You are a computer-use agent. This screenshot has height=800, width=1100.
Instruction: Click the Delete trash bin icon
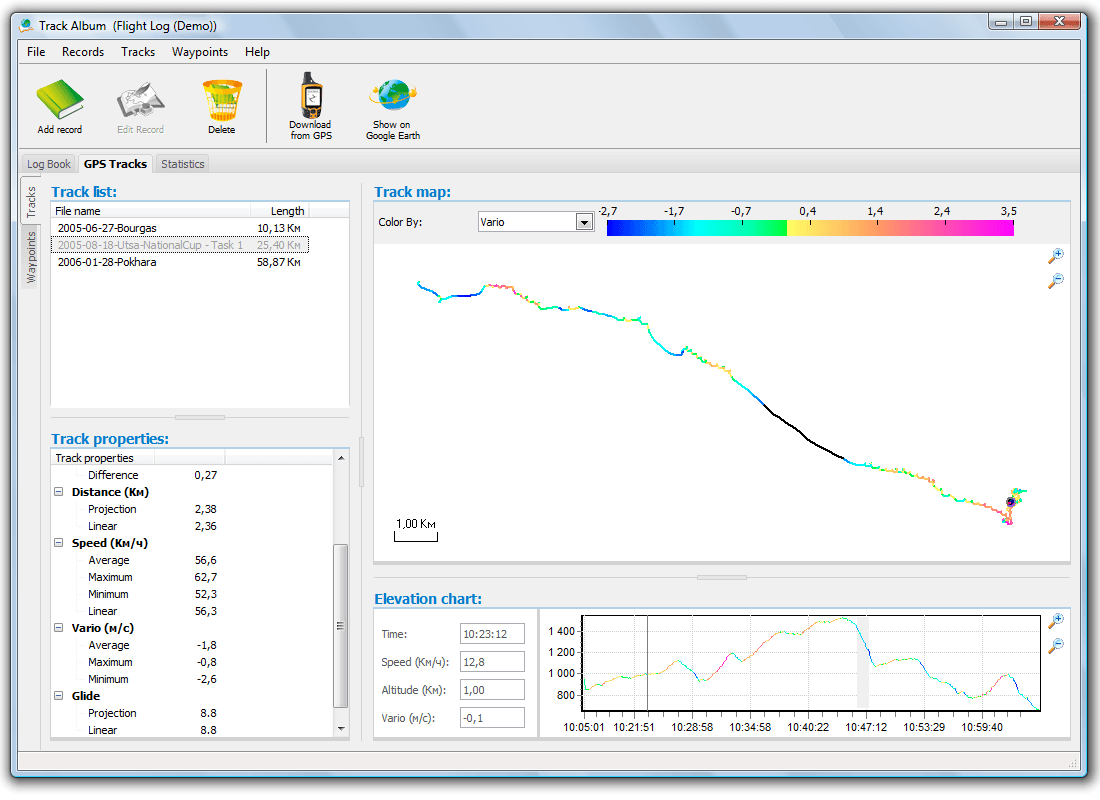pos(222,100)
